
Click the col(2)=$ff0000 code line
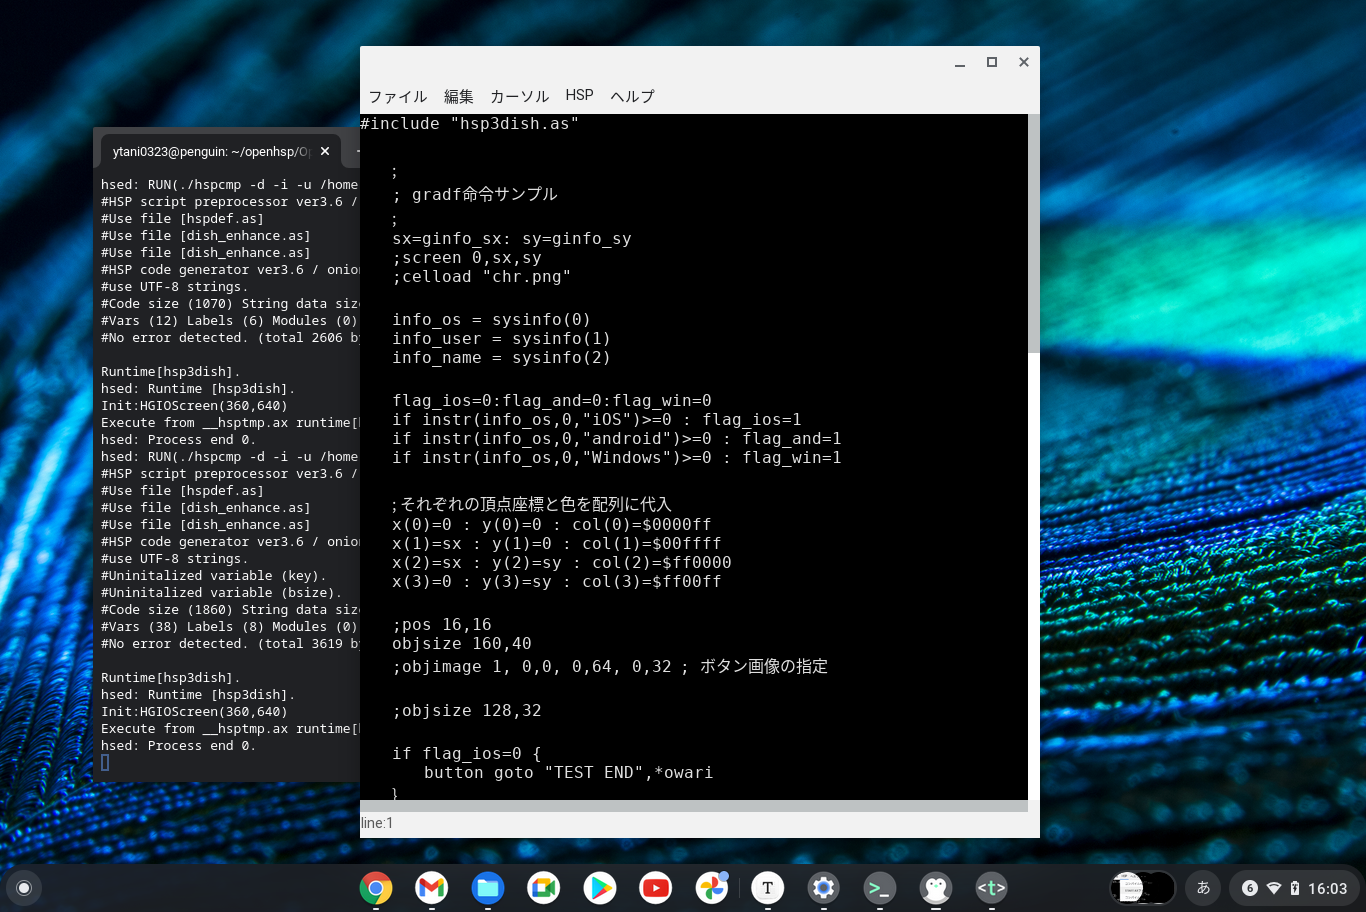point(562,563)
